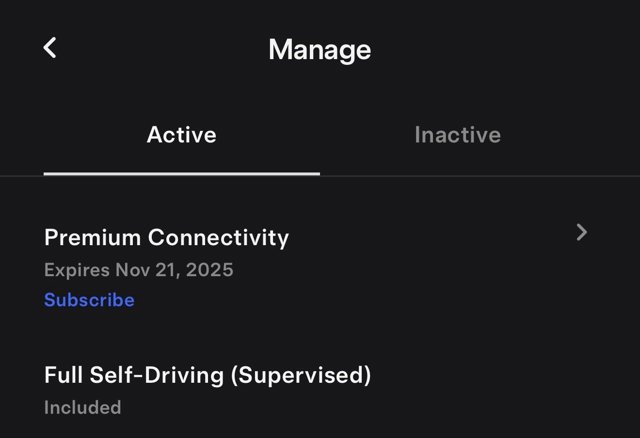This screenshot has height=438, width=640.
Task: Tap the Expires Nov 21, 2025 text
Action: pos(139,270)
